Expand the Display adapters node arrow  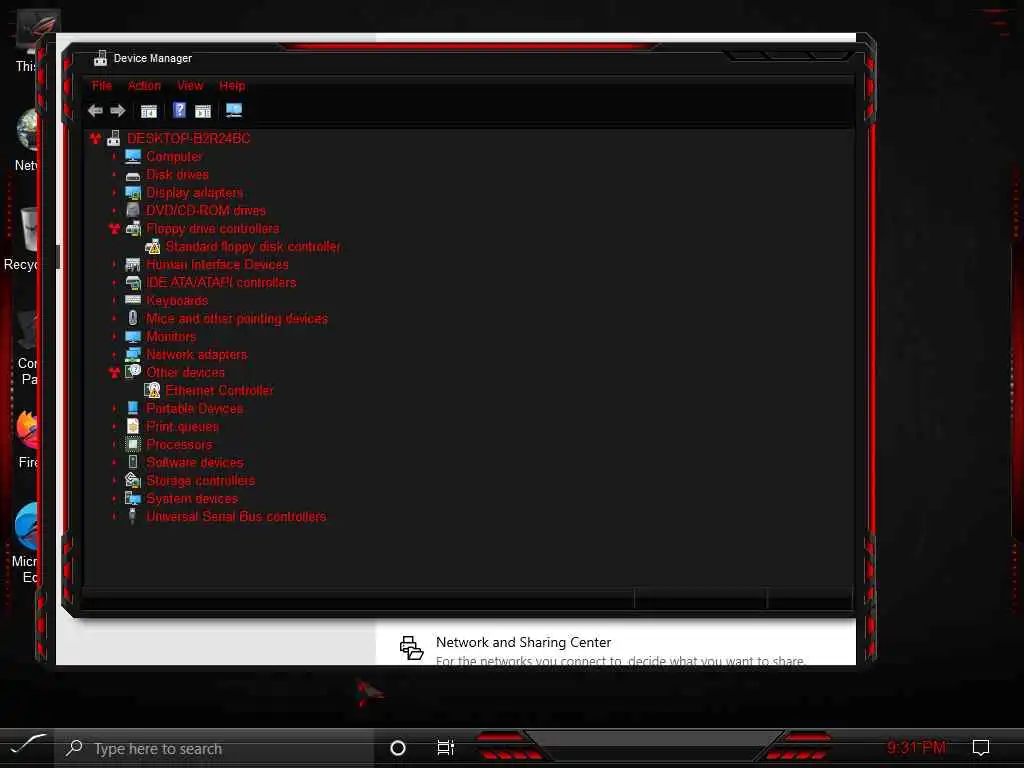[x=114, y=193]
